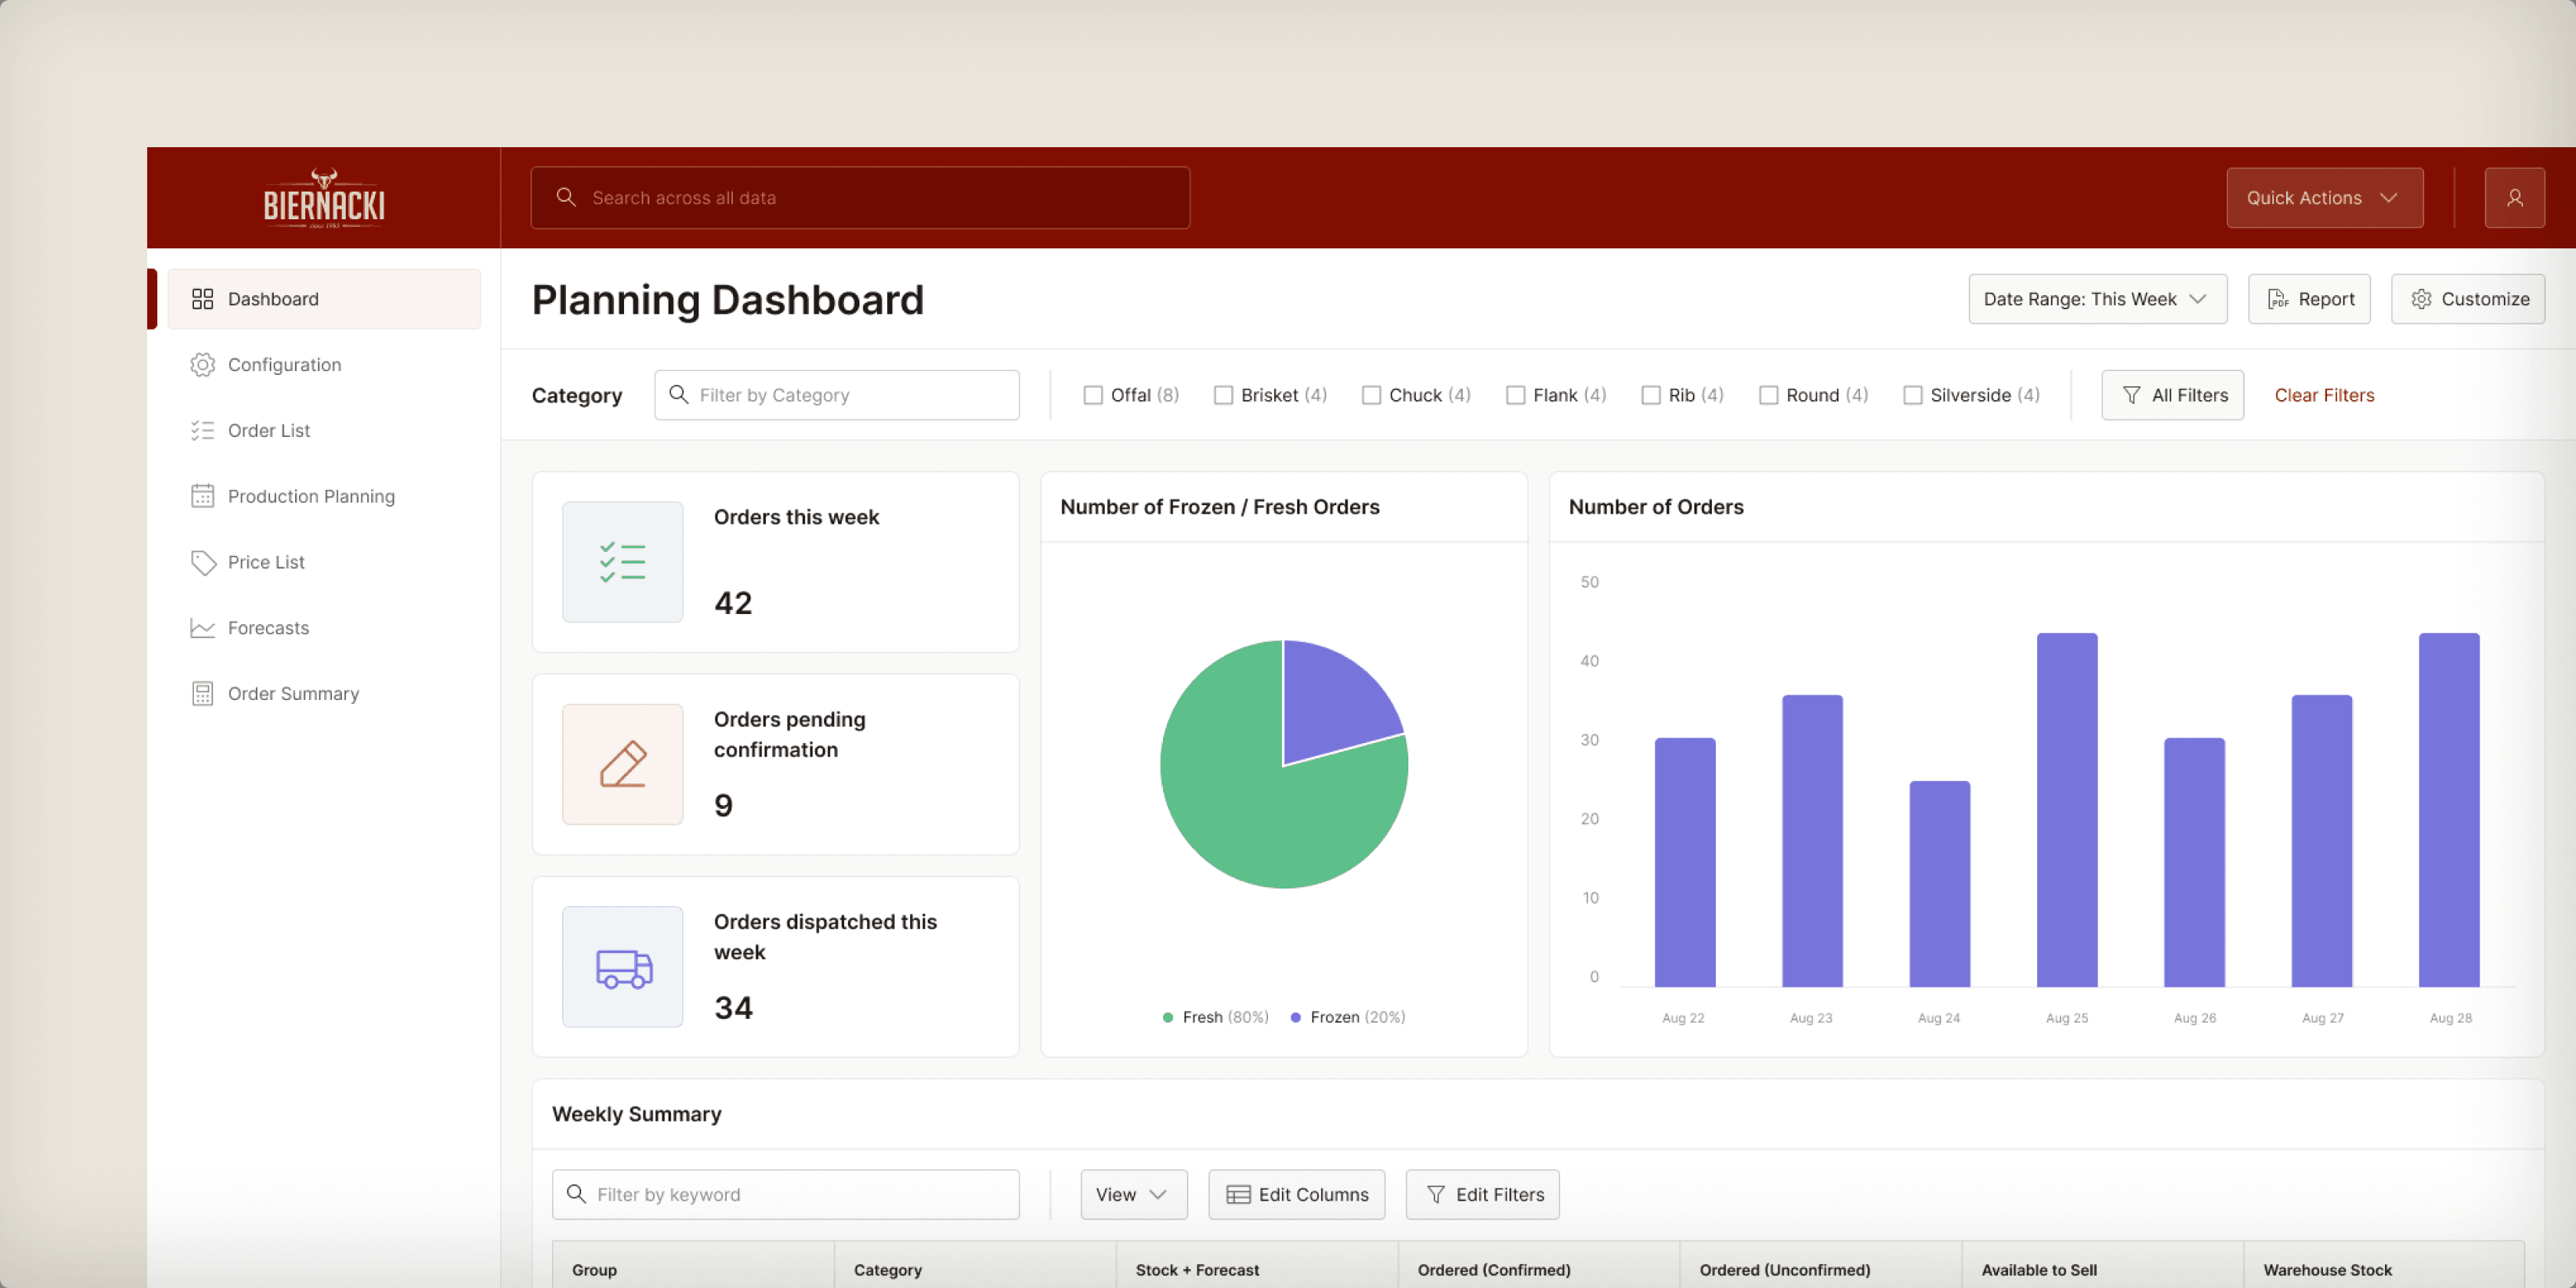
Task: Click the Forecasts chart icon in sidebar
Action: tap(202, 628)
